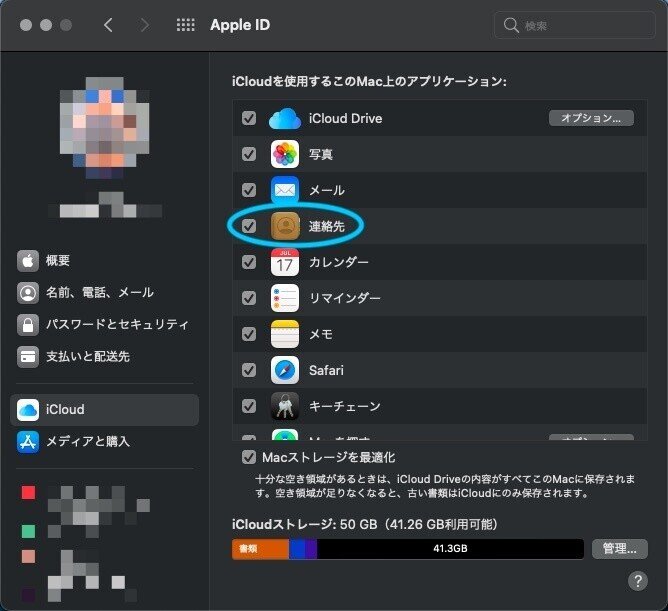
Task: Click the カレンダー label text
Action: pyautogui.click(x=339, y=262)
